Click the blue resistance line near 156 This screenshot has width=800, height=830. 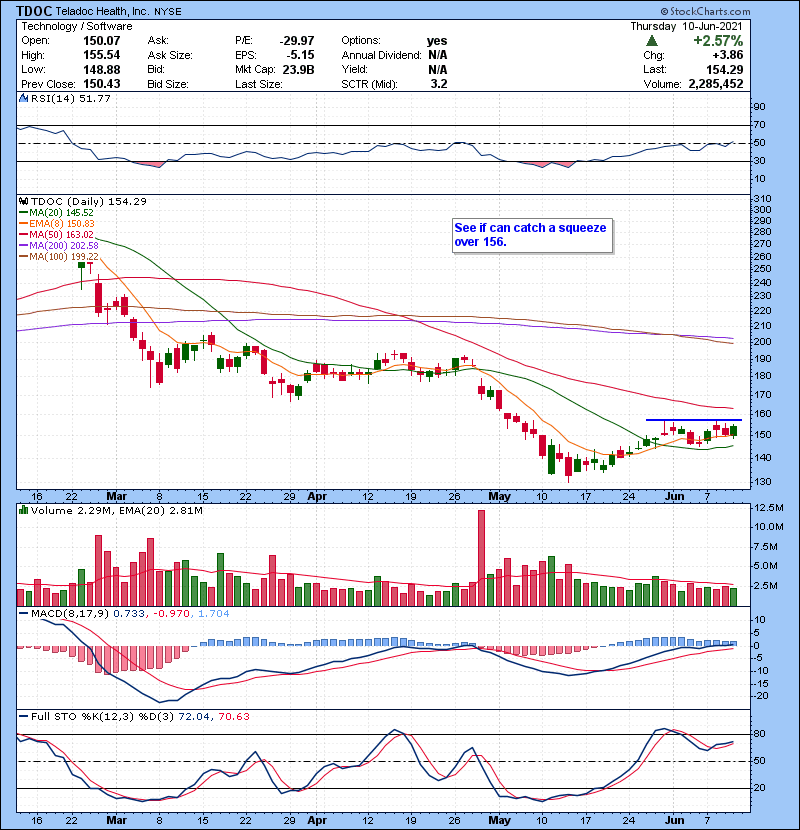pyautogui.click(x=694, y=420)
